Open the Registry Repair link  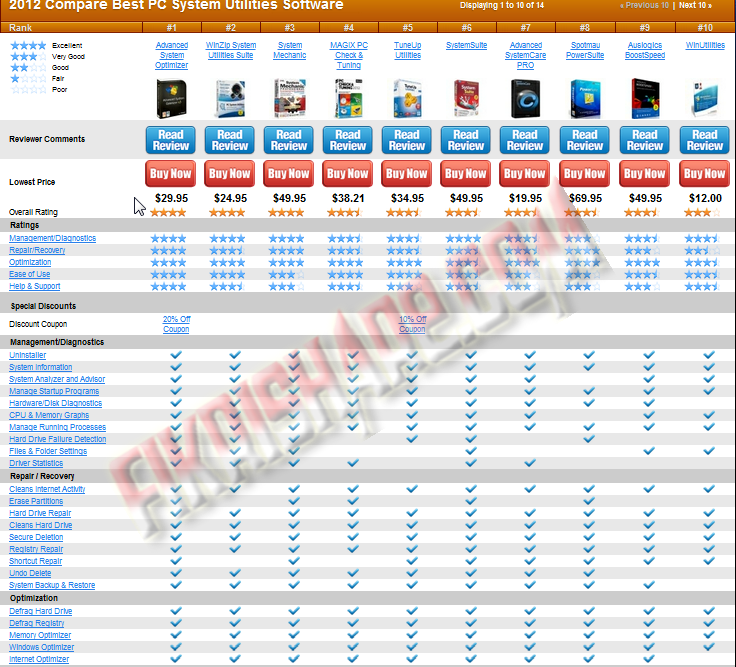(x=36, y=549)
